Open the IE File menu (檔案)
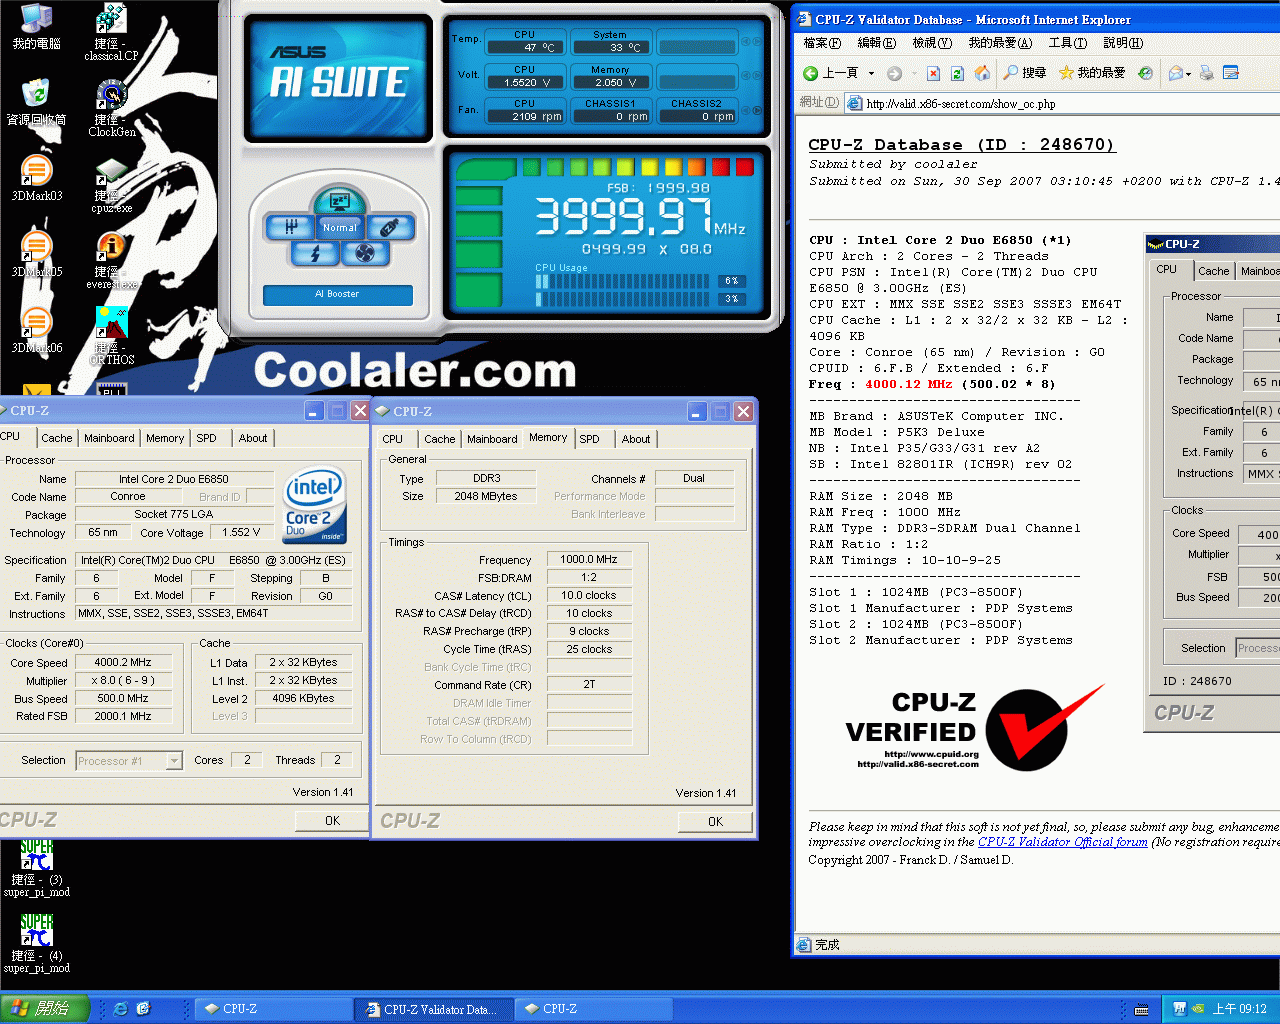Screen dimensions: 1280x1024 pyautogui.click(x=822, y=43)
